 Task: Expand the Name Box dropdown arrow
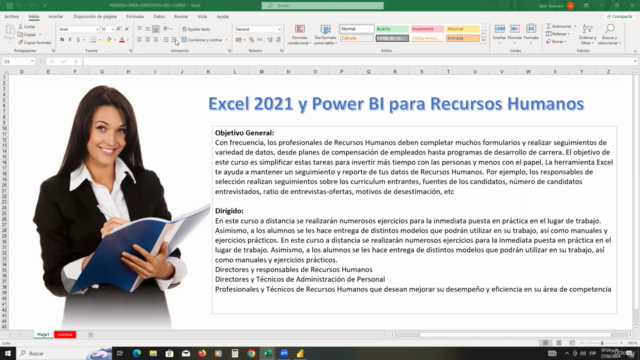(x=32, y=61)
